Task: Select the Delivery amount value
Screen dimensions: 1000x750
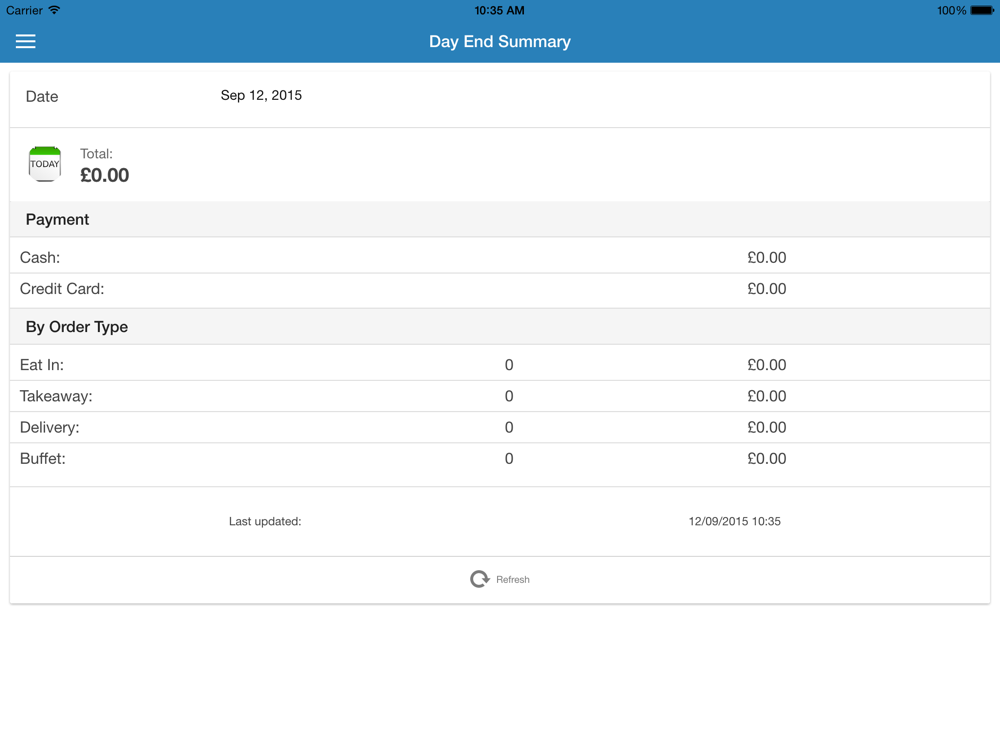Action: tap(766, 427)
